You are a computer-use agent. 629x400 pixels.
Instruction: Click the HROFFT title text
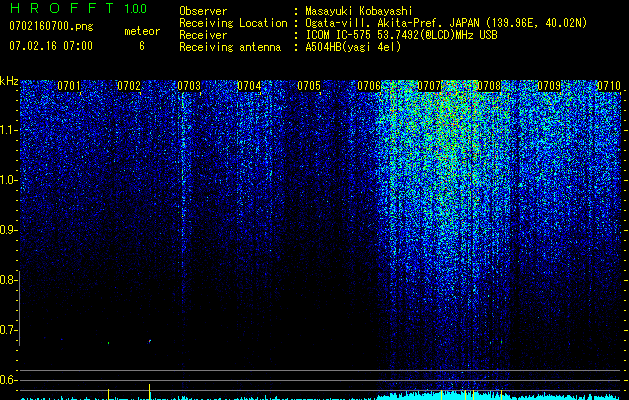[x=62, y=8]
